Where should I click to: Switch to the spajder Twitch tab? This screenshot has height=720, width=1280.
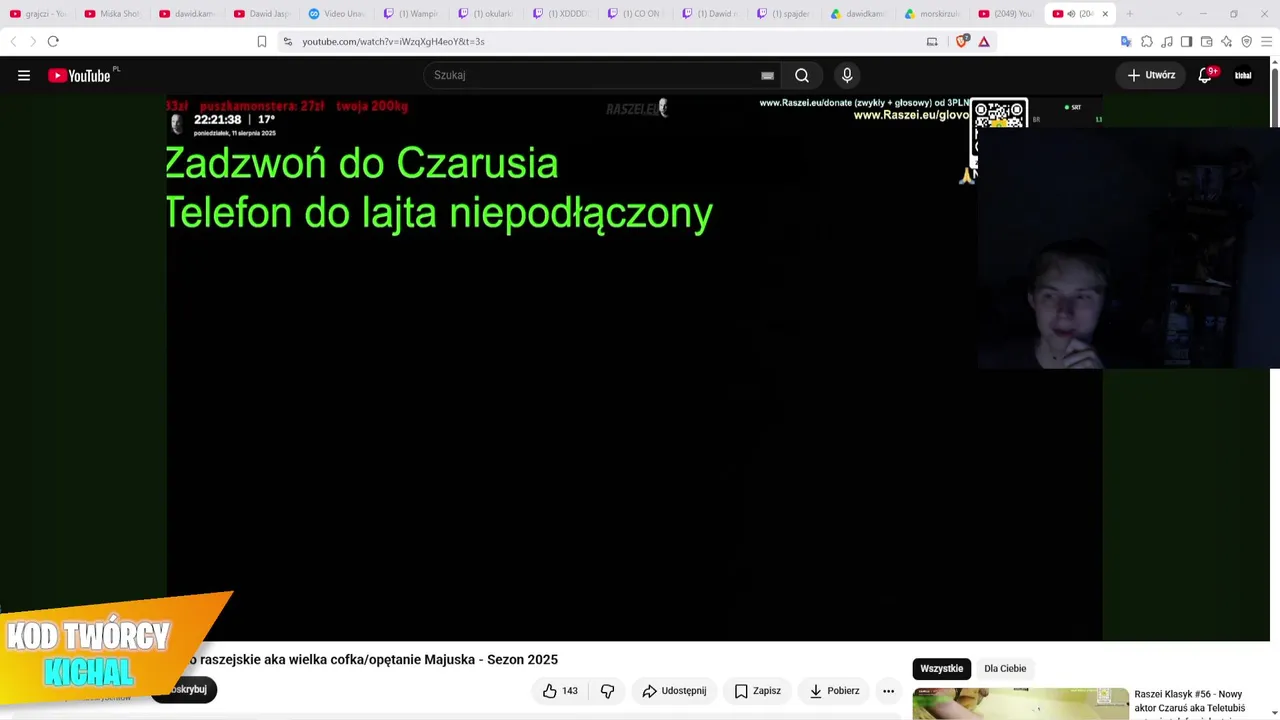(x=784, y=14)
